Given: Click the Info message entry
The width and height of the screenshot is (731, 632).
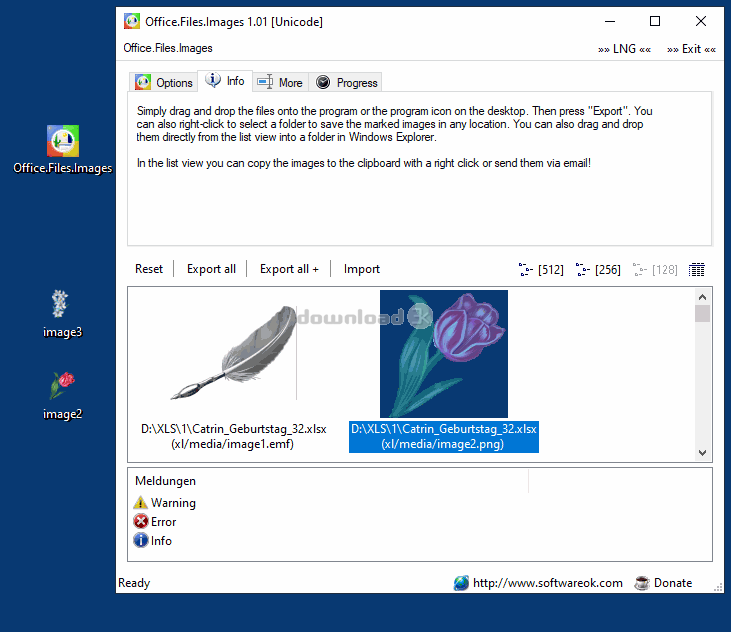Looking at the screenshot, I should pos(153,541).
